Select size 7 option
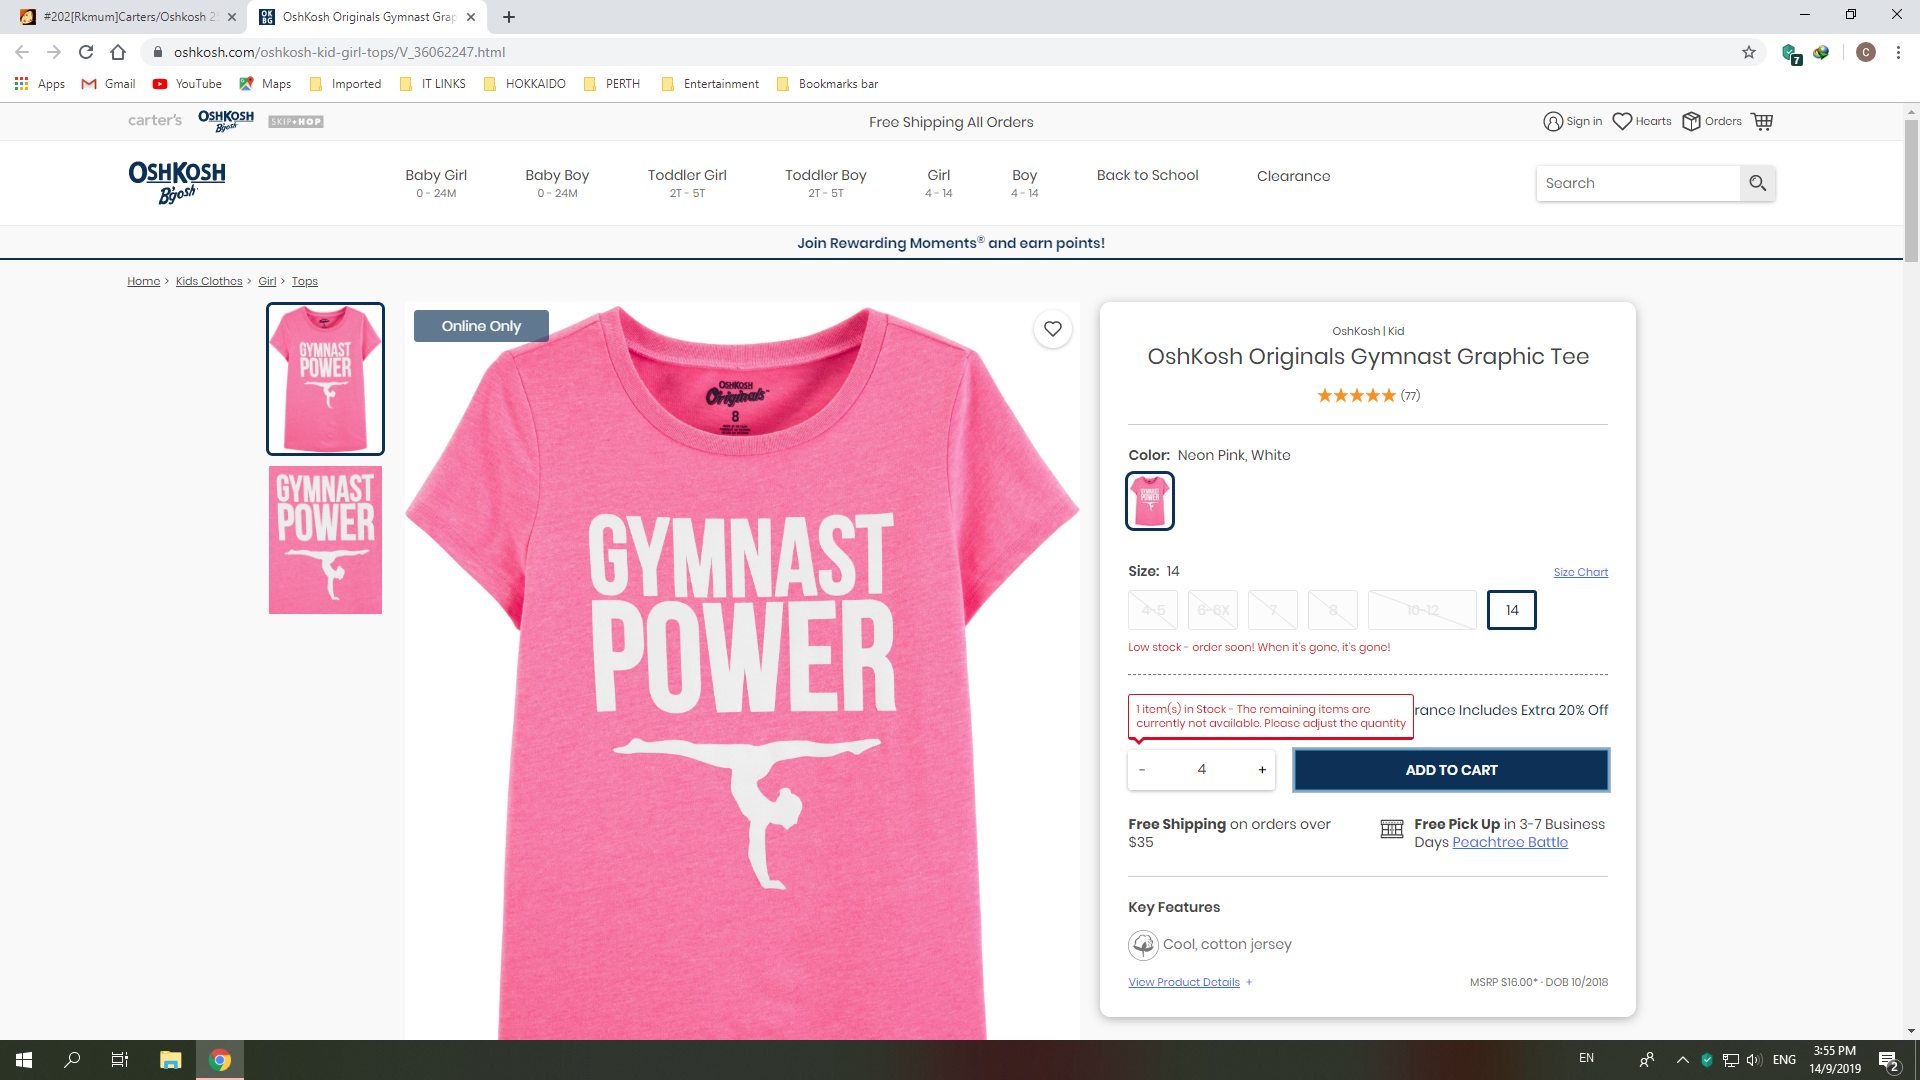Image resolution: width=1920 pixels, height=1080 pixels. [1273, 610]
